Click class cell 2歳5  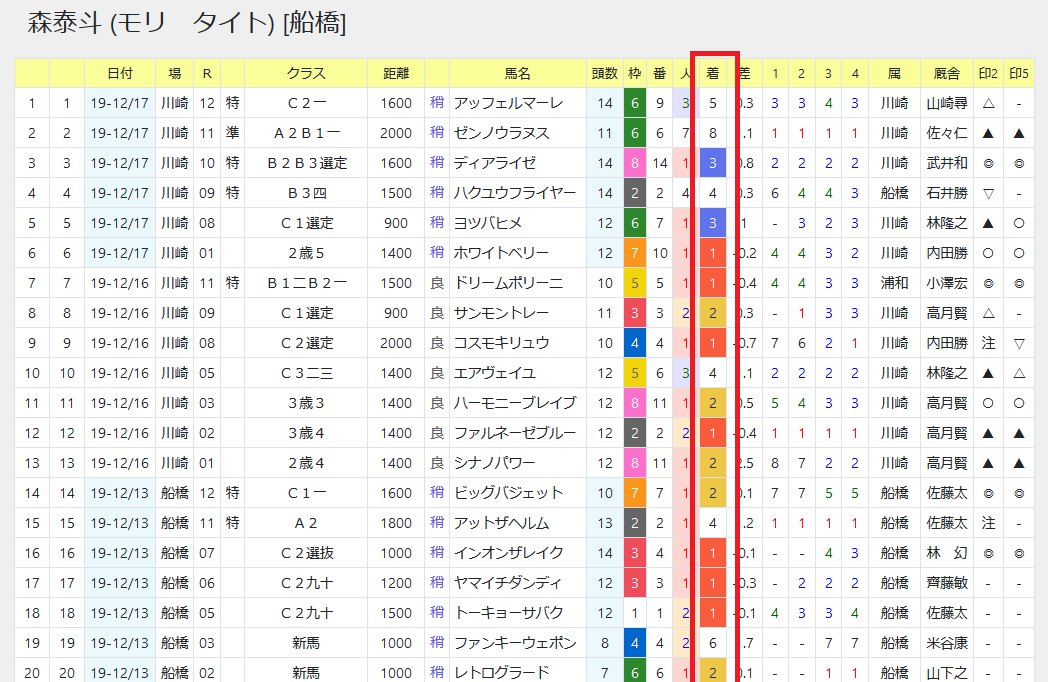pyautogui.click(x=306, y=253)
